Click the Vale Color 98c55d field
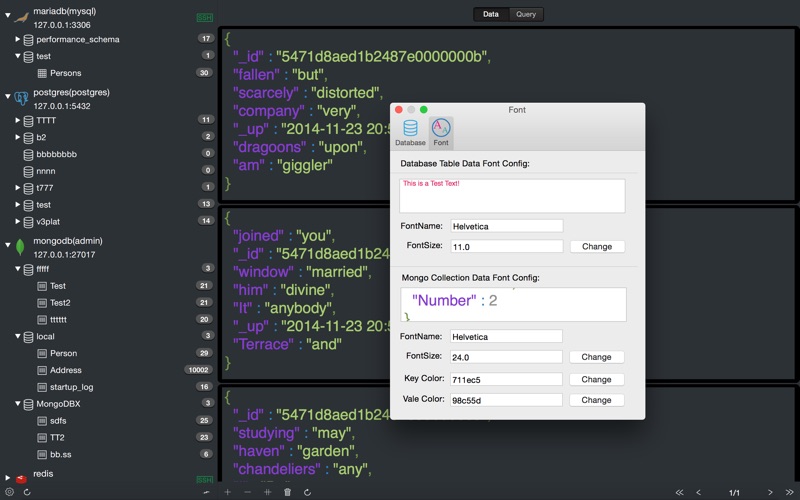This screenshot has width=800, height=500. pyautogui.click(x=506, y=400)
